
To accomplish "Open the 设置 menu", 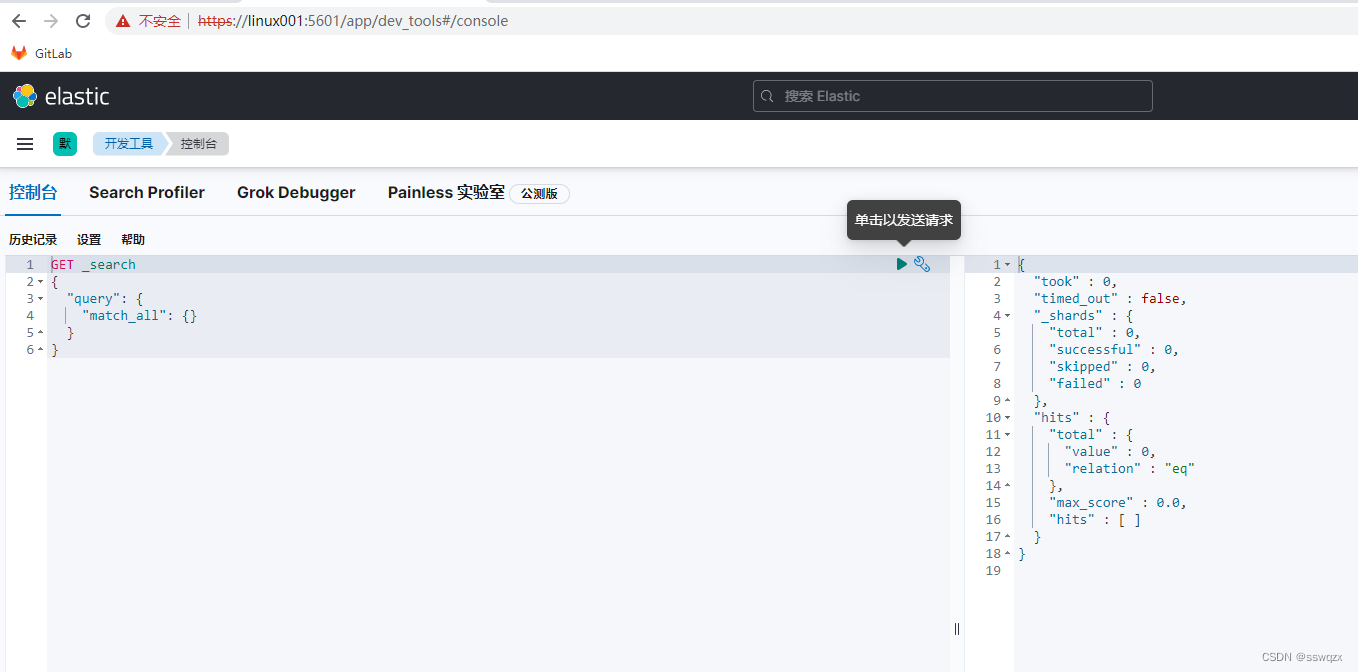I will click(88, 239).
